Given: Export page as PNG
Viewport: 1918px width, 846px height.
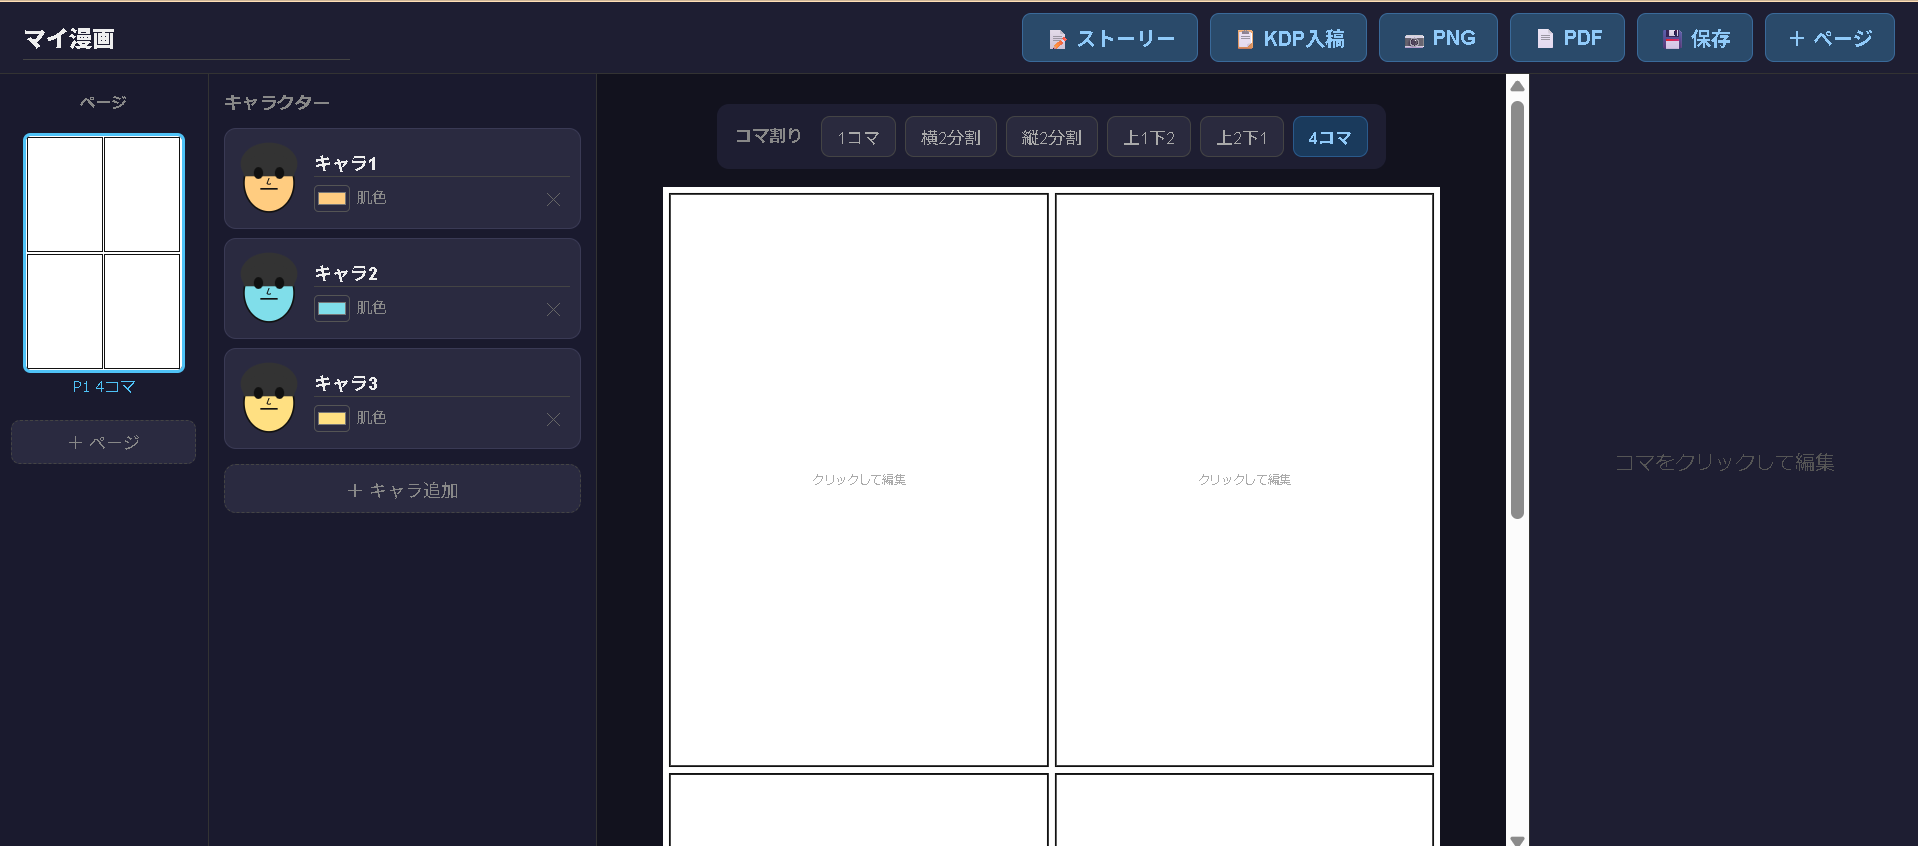Looking at the screenshot, I should point(1438,38).
